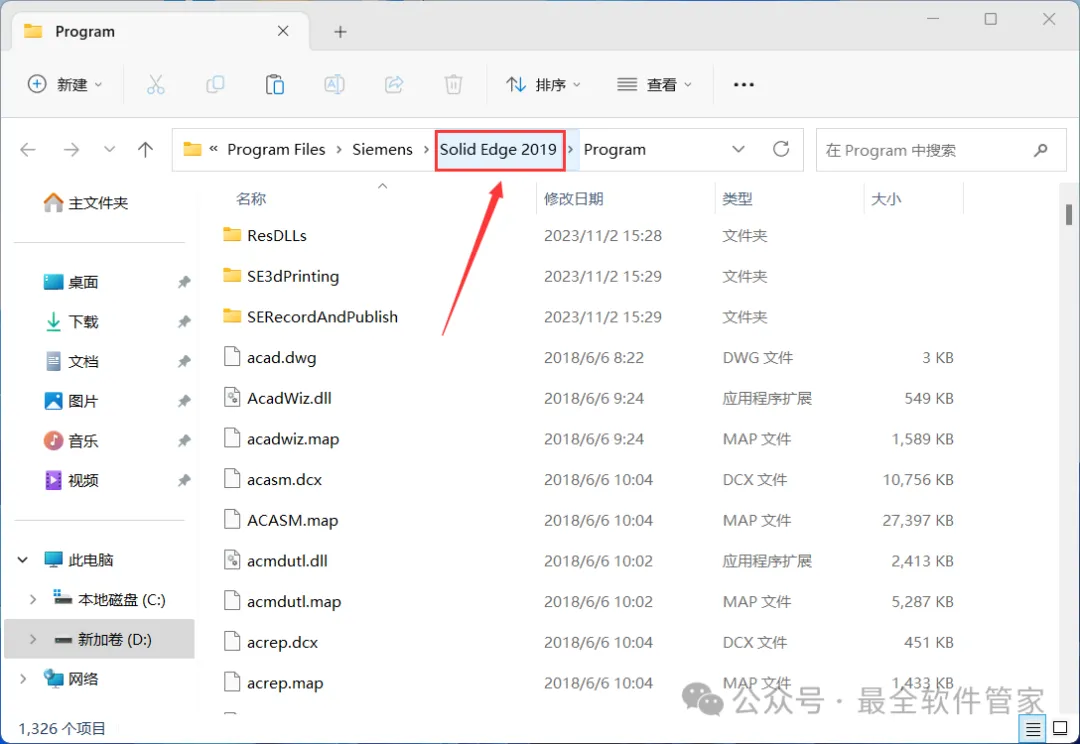Open the 新建 dropdown menu
Viewport: 1080px width, 744px height.
(x=65, y=85)
